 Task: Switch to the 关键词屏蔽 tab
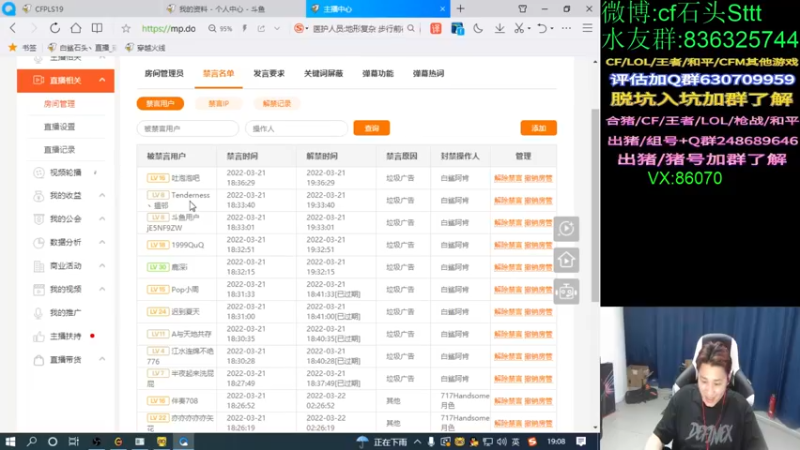click(x=323, y=73)
